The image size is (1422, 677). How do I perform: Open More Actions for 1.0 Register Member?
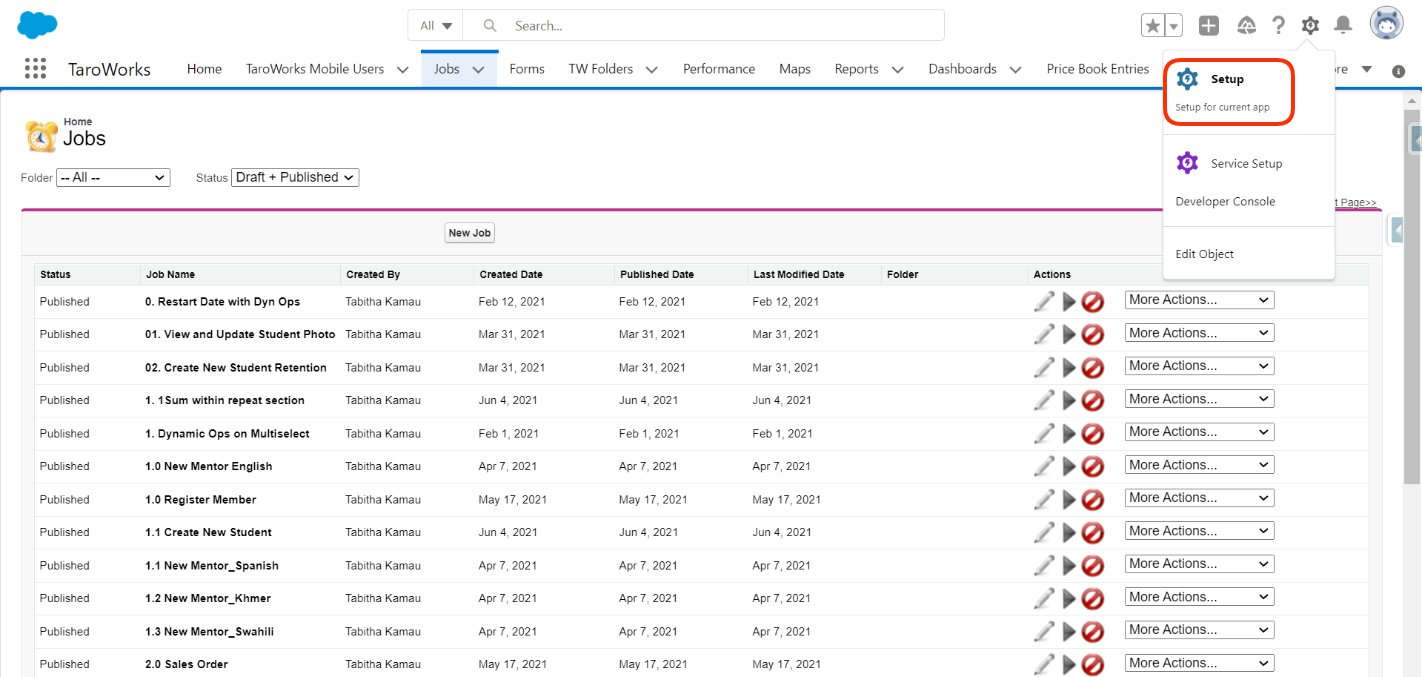tap(1200, 498)
